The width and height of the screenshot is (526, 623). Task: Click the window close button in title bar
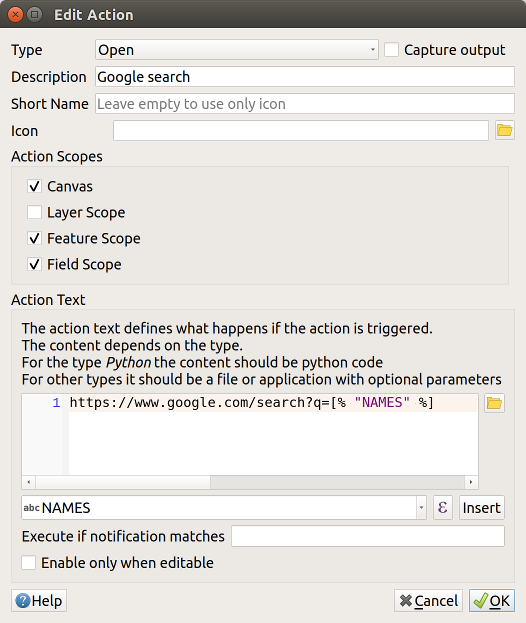(x=15, y=15)
